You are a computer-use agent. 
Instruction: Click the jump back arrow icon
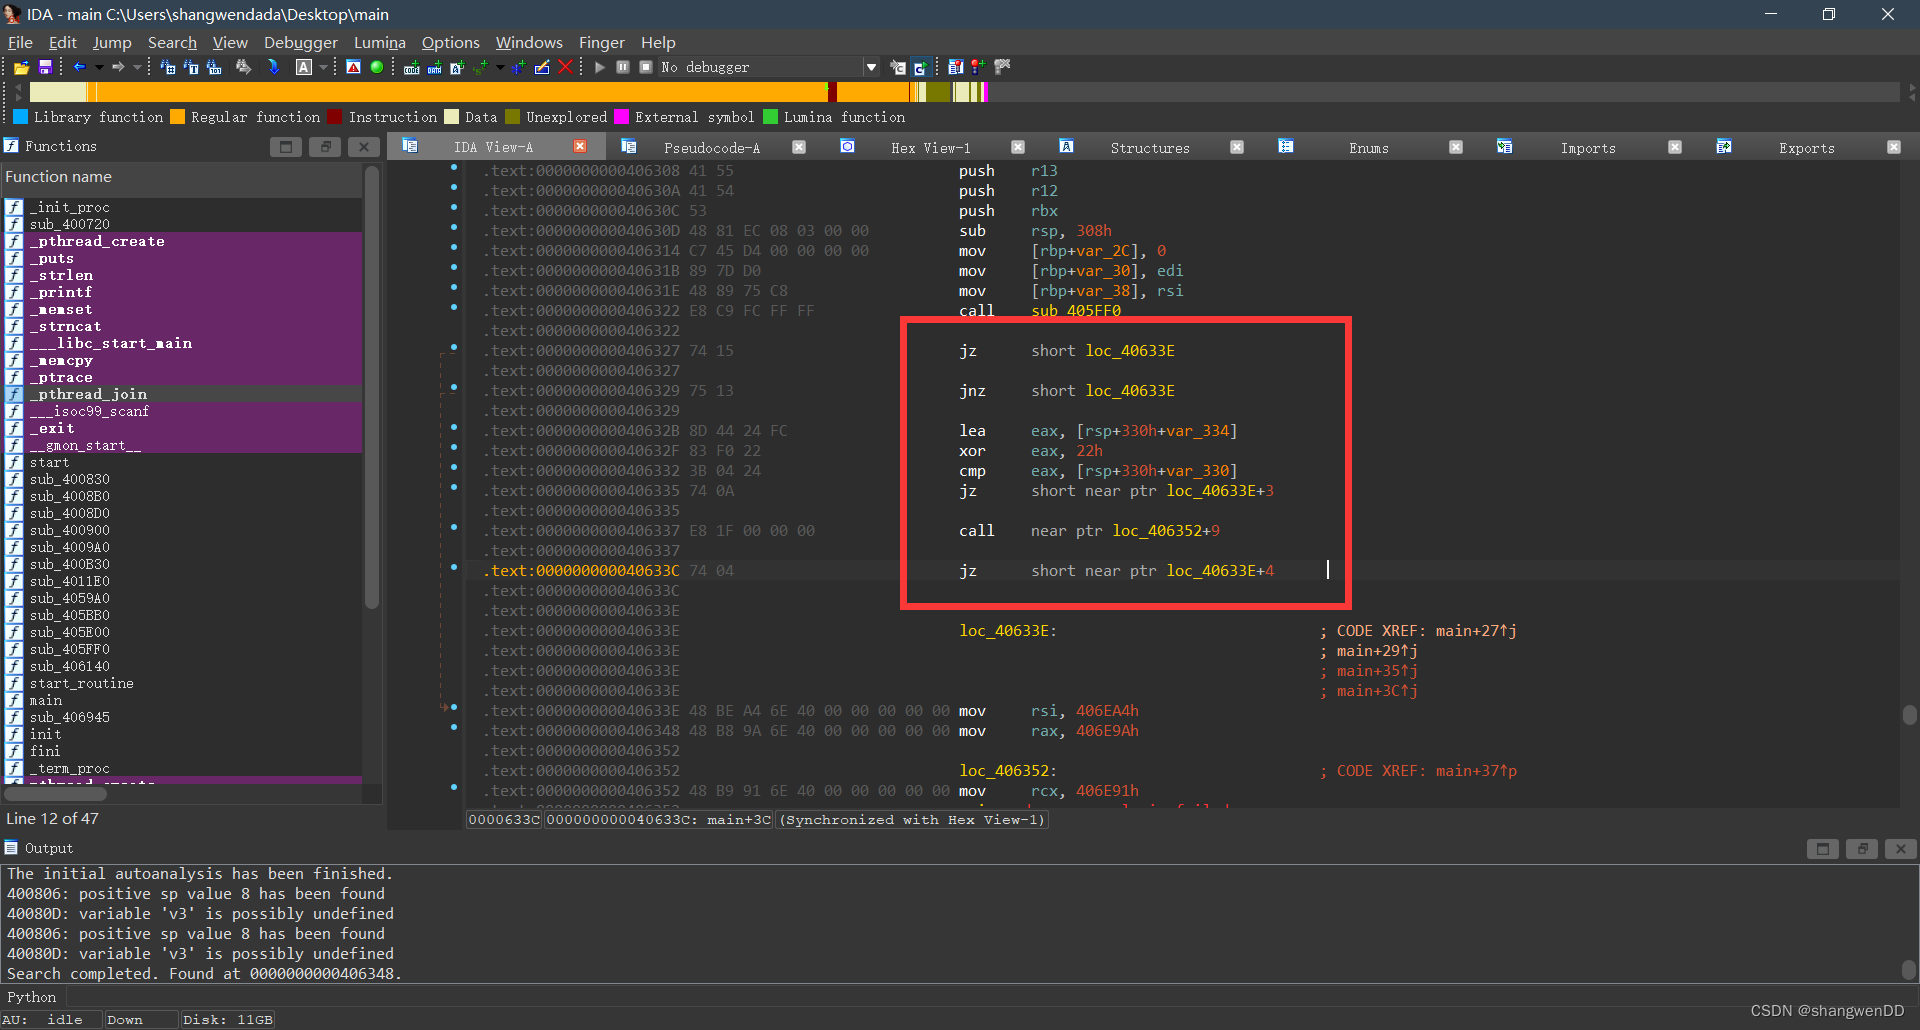80,67
